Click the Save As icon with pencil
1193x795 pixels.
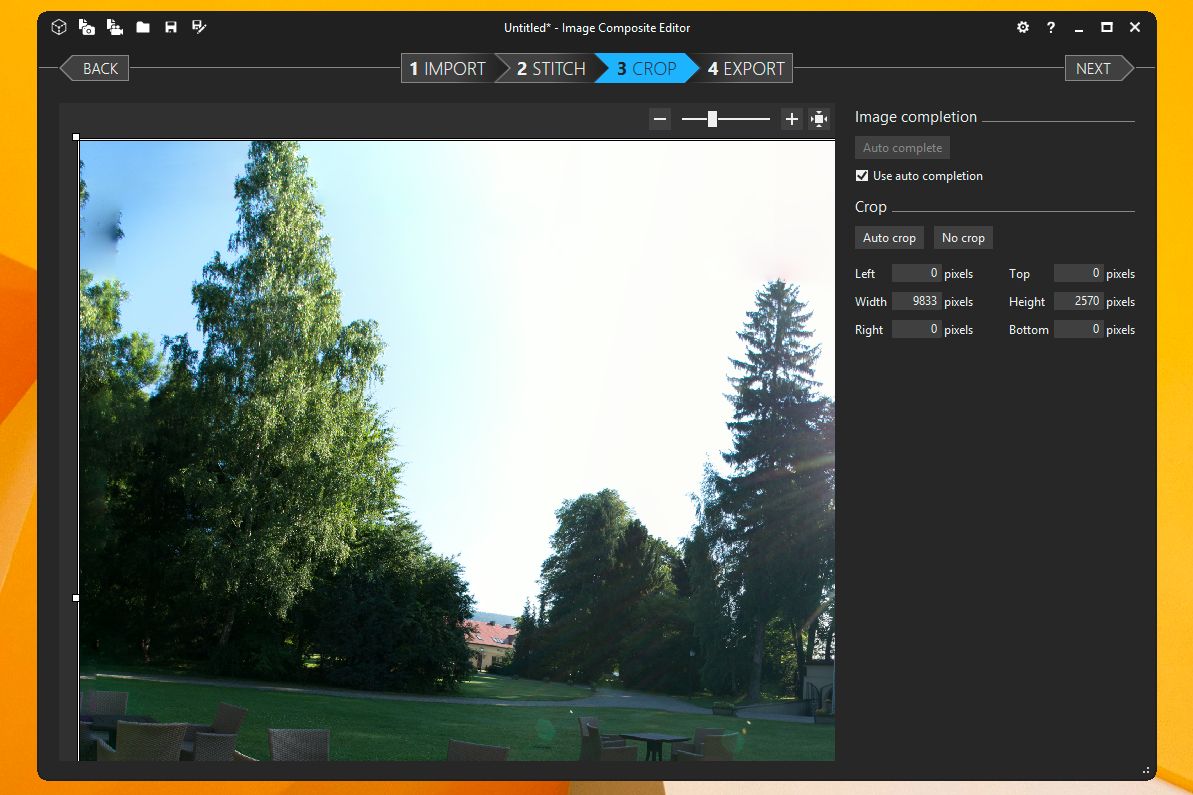click(x=199, y=27)
